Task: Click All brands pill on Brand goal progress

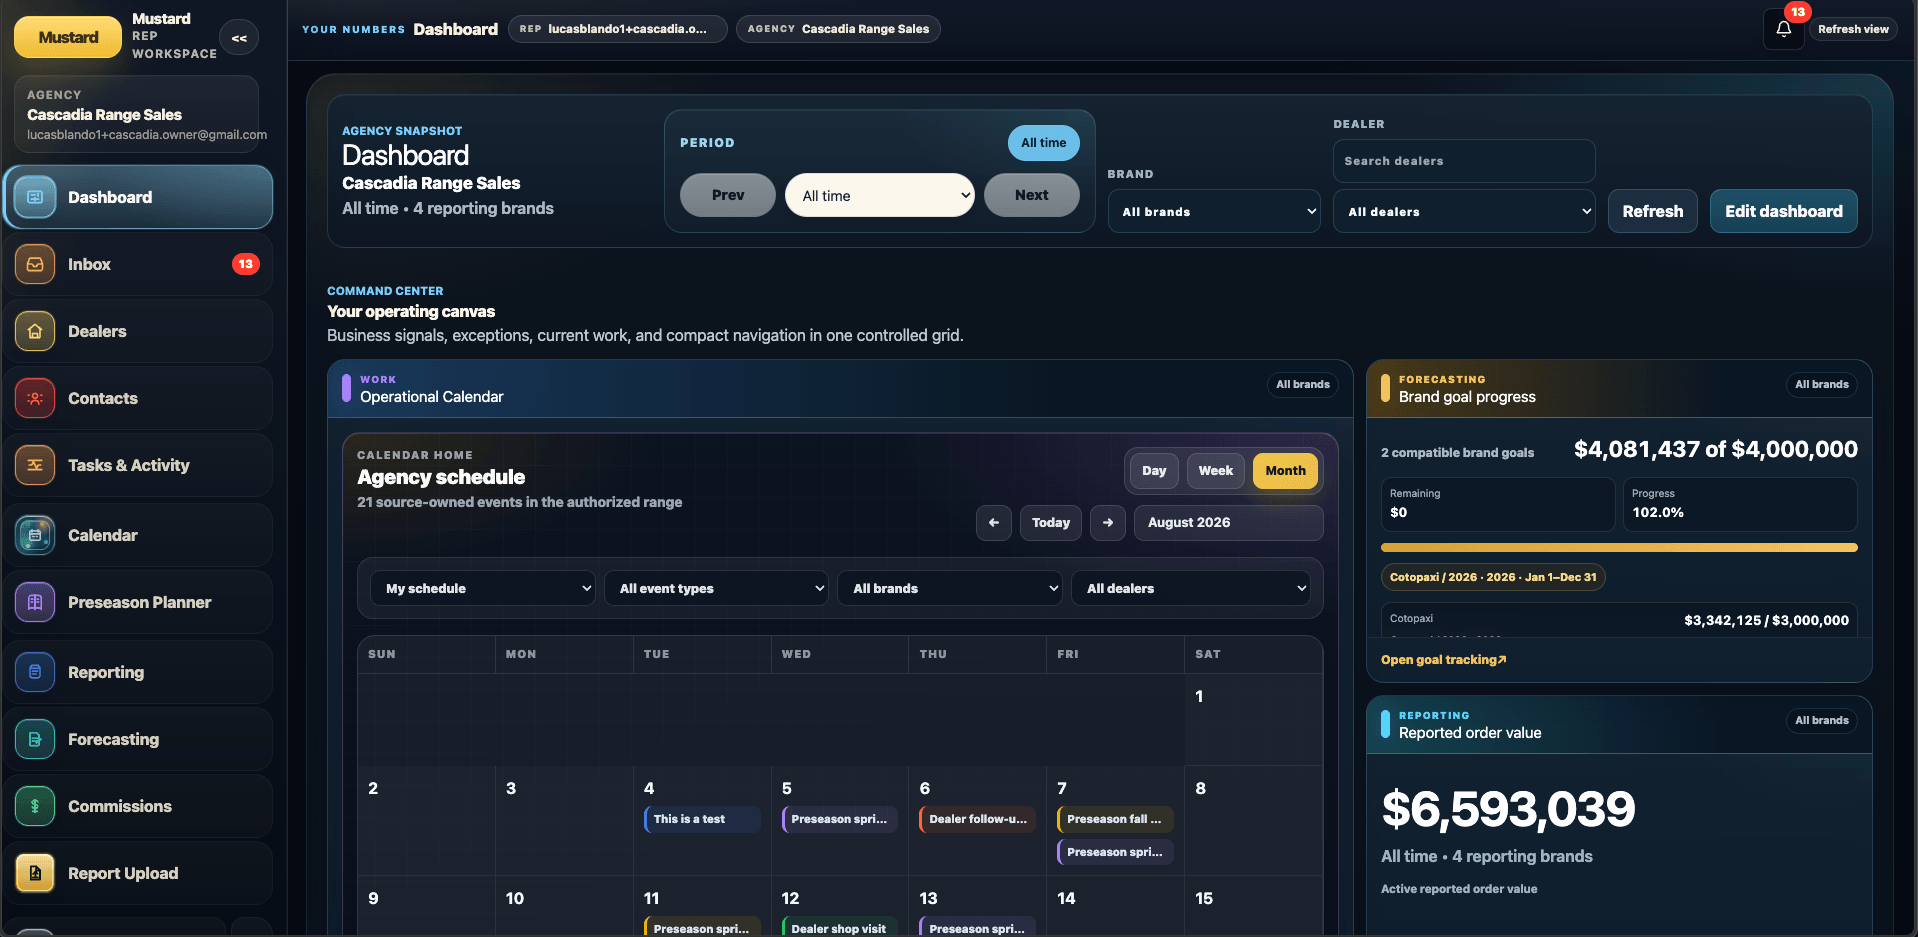Action: pyautogui.click(x=1821, y=384)
